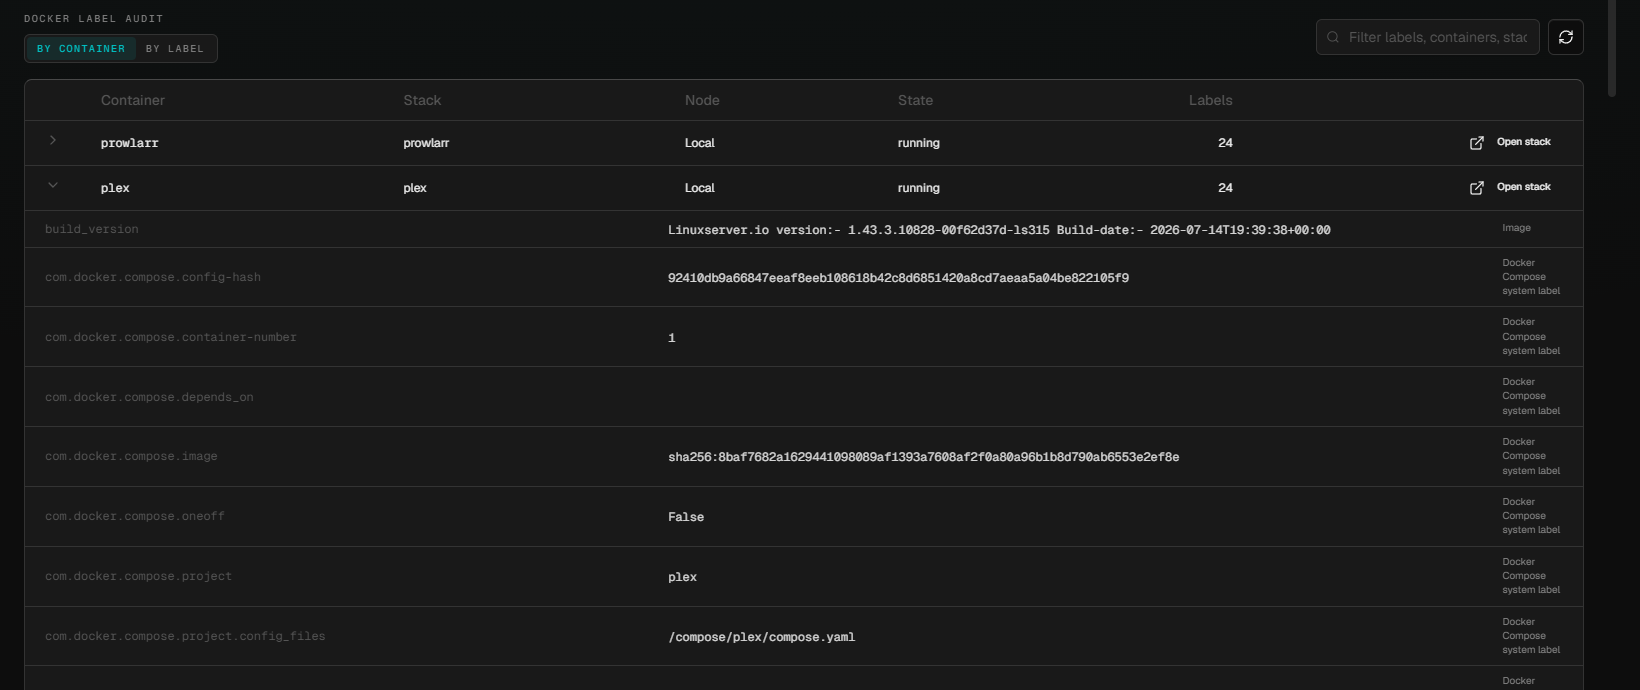1640x690 pixels.
Task: Click com.docker.compose.container-number label key
Action: point(171,337)
